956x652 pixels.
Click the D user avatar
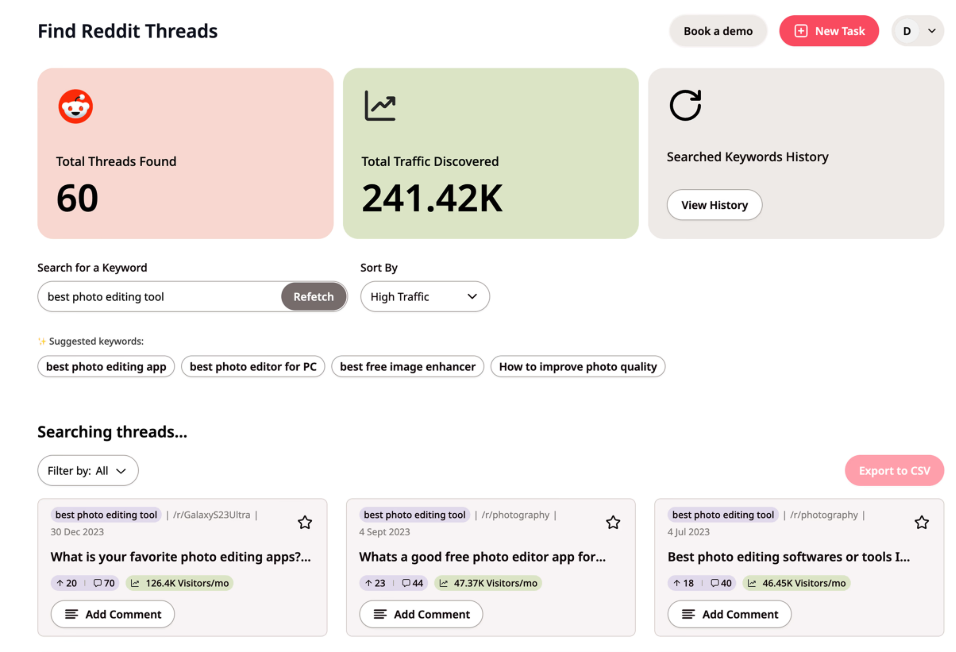(907, 31)
